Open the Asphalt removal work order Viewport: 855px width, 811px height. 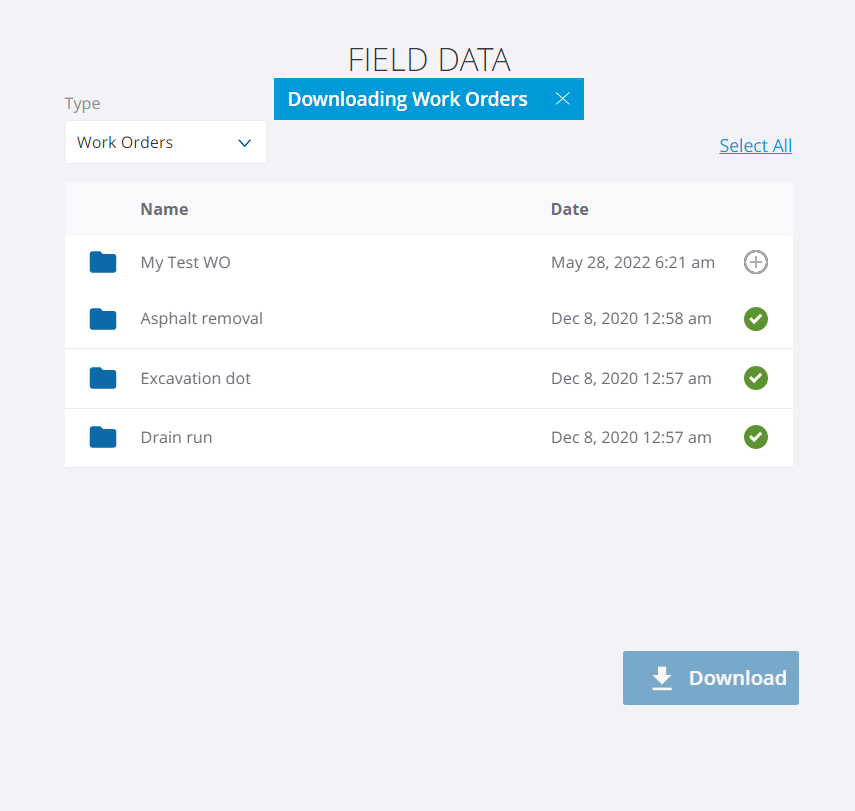pyautogui.click(x=201, y=319)
